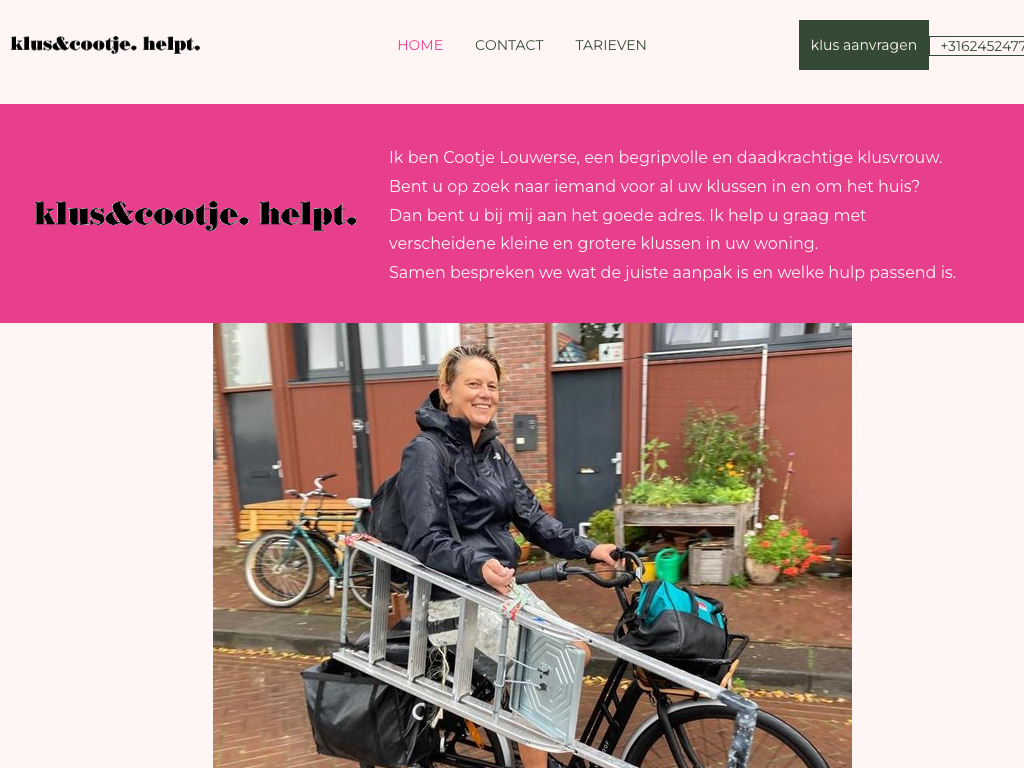Click the large klus&cootje. helpt. banner title
Screen dimensions: 1024x768
pyautogui.click(x=195, y=215)
